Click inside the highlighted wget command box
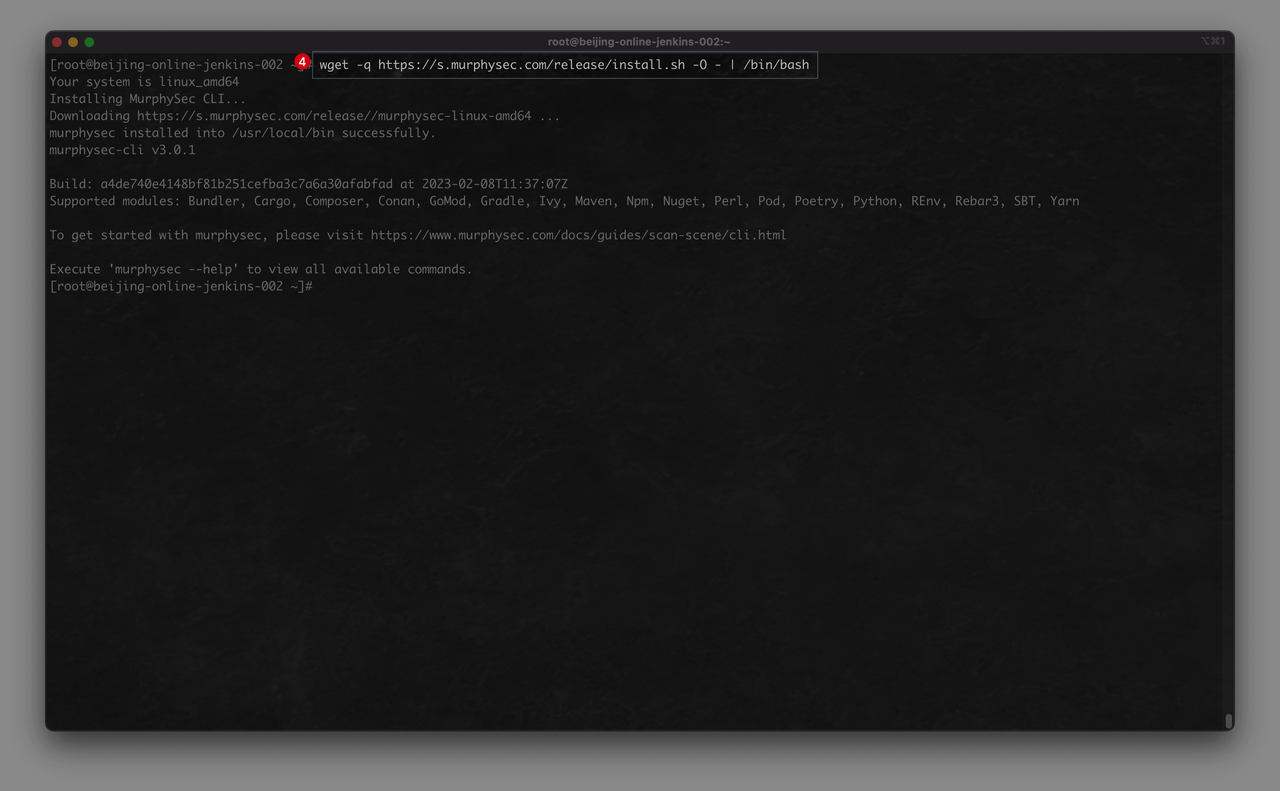 (564, 65)
